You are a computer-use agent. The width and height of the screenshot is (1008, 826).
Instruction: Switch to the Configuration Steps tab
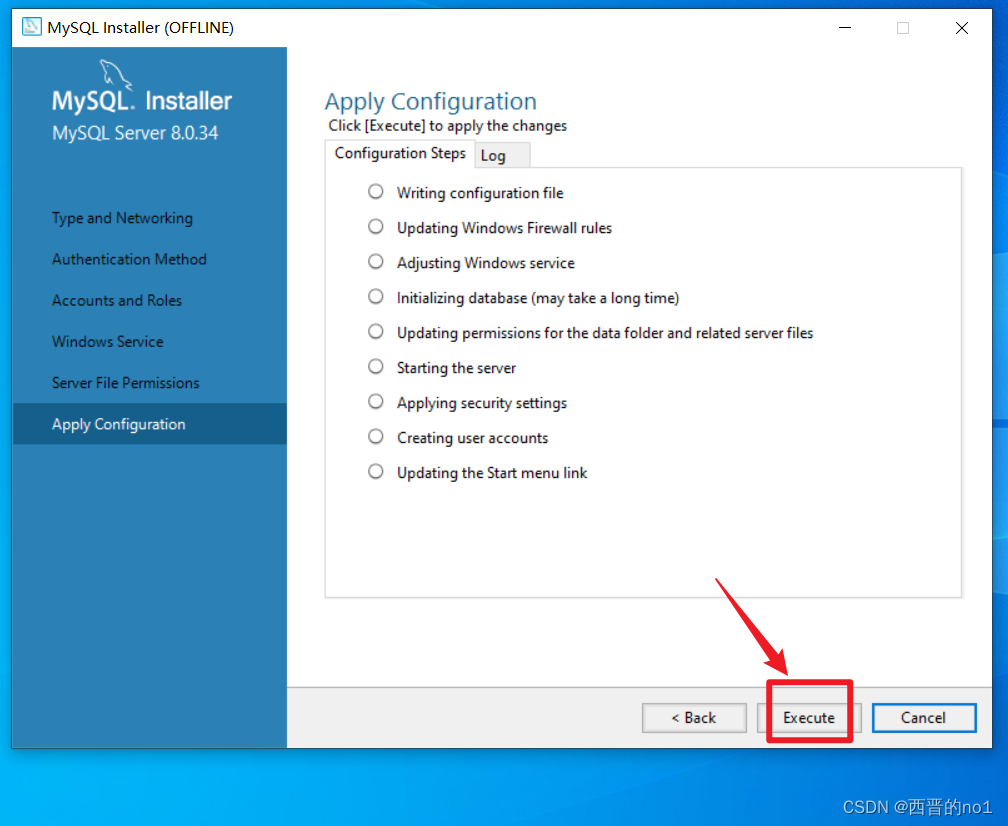click(400, 154)
